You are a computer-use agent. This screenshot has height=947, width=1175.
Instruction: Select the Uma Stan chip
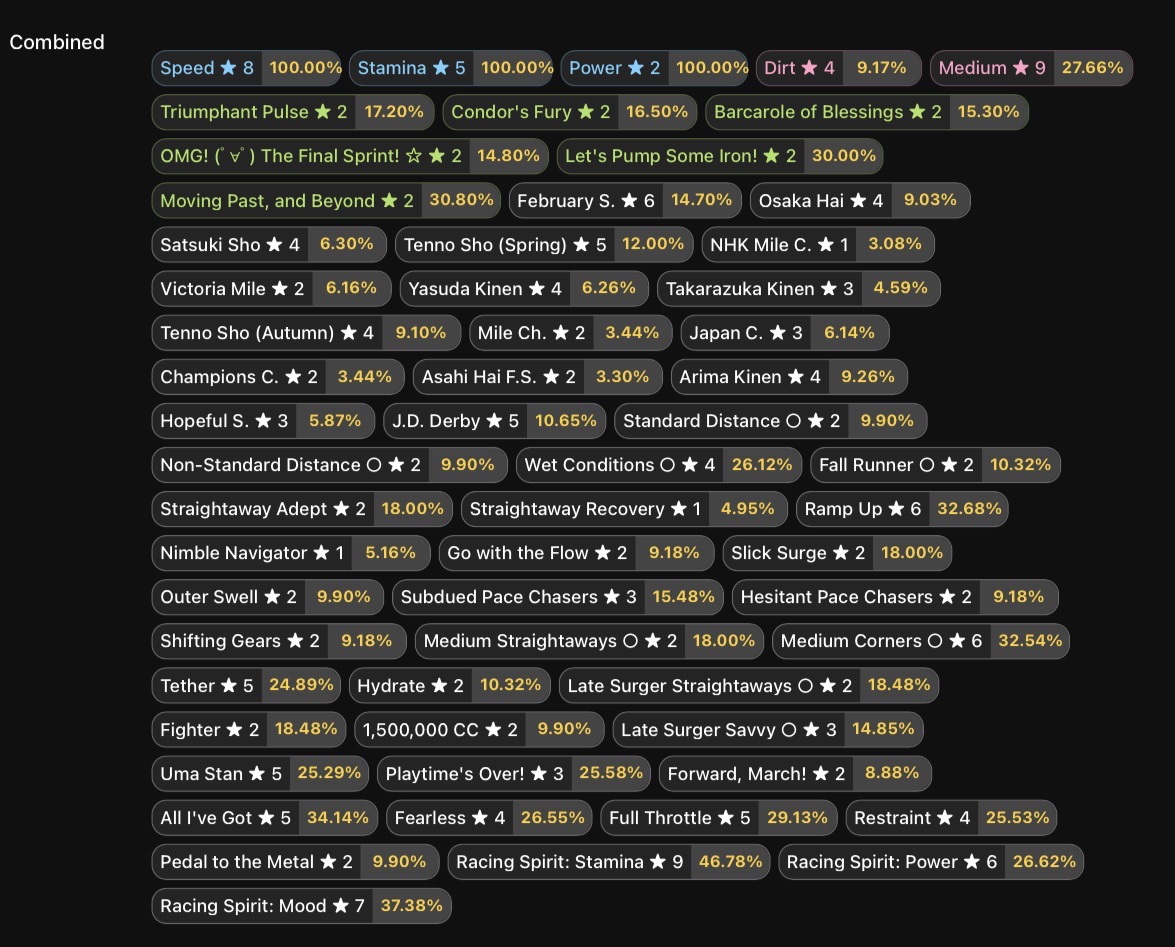[x=260, y=773]
